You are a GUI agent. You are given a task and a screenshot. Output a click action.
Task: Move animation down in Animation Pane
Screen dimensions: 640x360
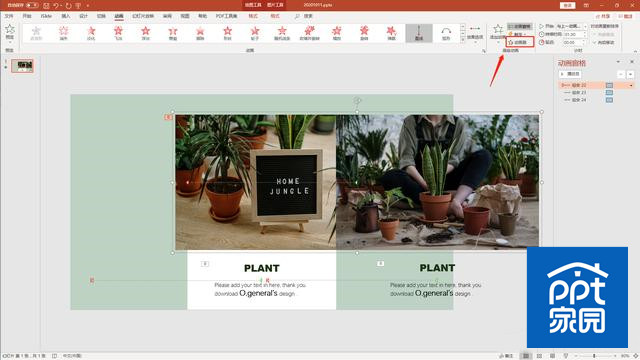tap(631, 74)
